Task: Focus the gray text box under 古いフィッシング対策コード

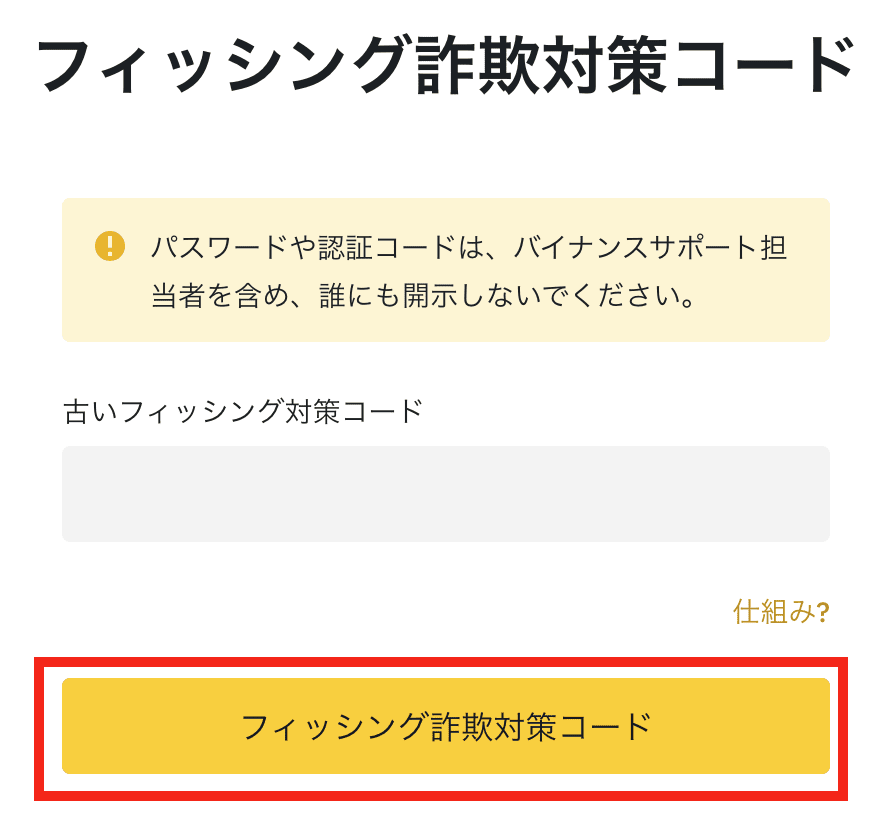Action: coord(446,493)
